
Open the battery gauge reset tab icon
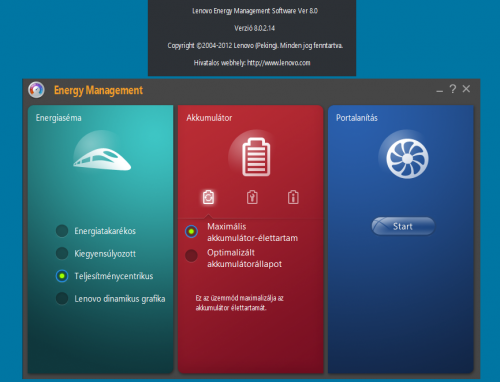tap(252, 197)
